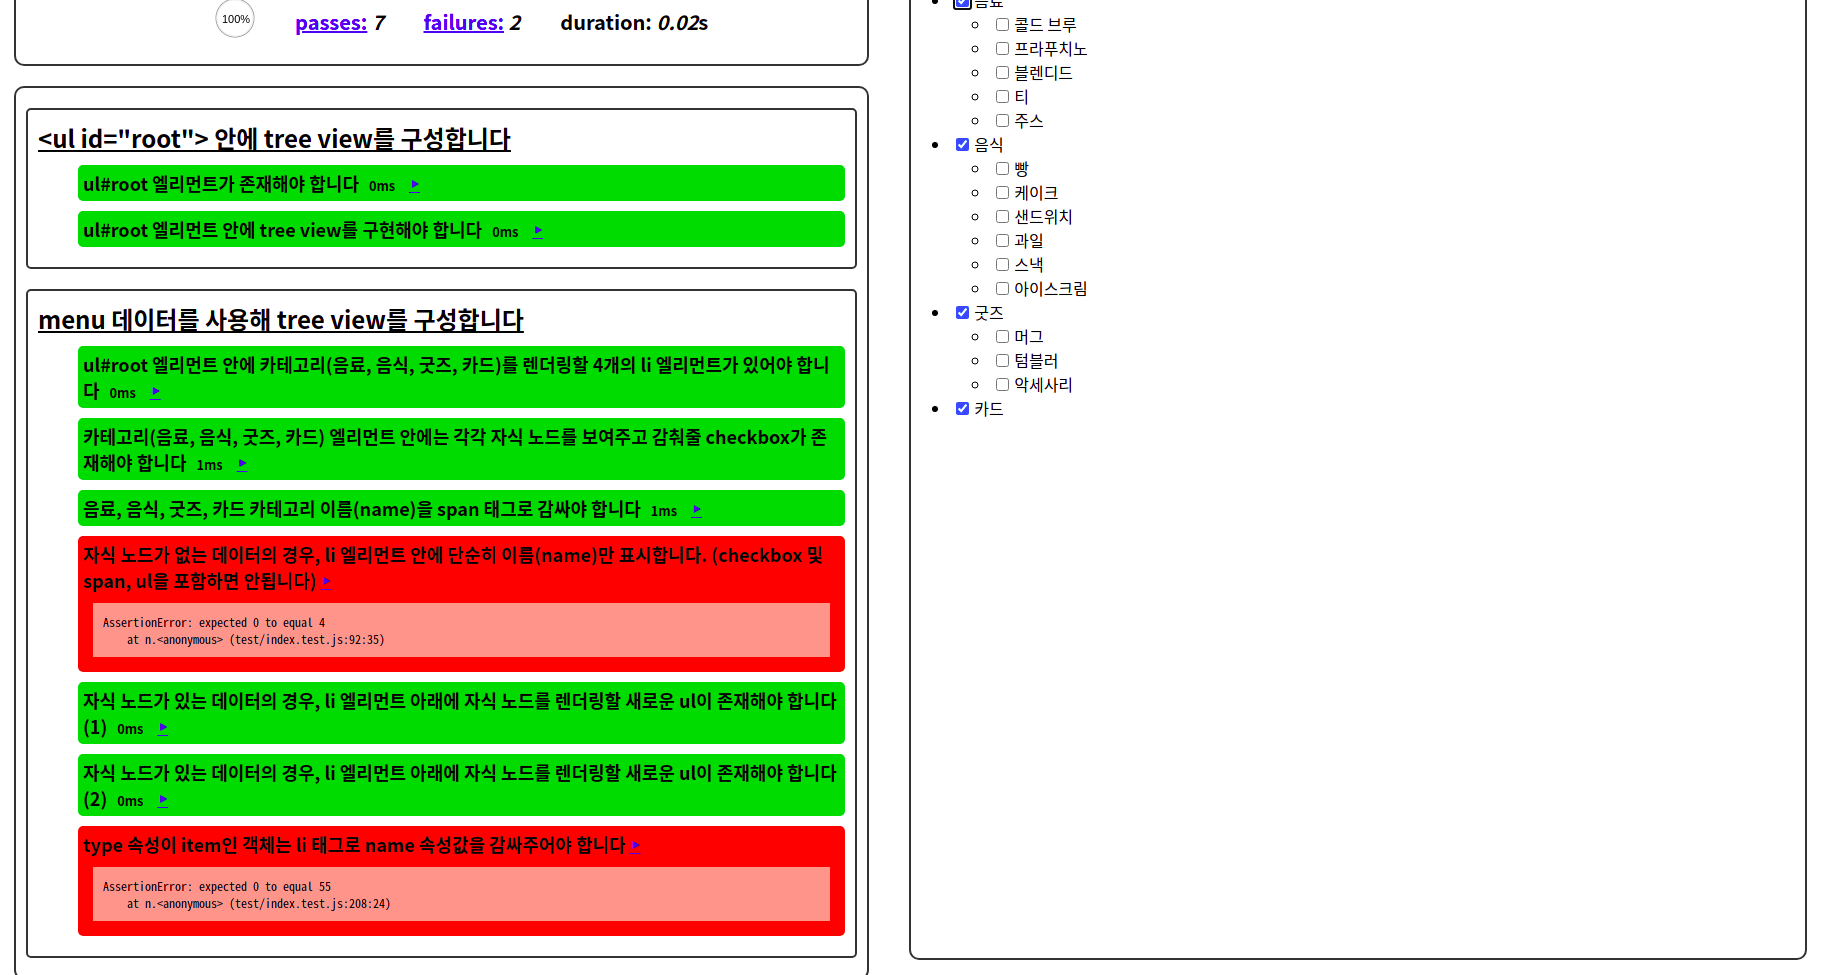Check the 주스 checkbox
Screen dimensions: 1823x975
tap(1002, 121)
